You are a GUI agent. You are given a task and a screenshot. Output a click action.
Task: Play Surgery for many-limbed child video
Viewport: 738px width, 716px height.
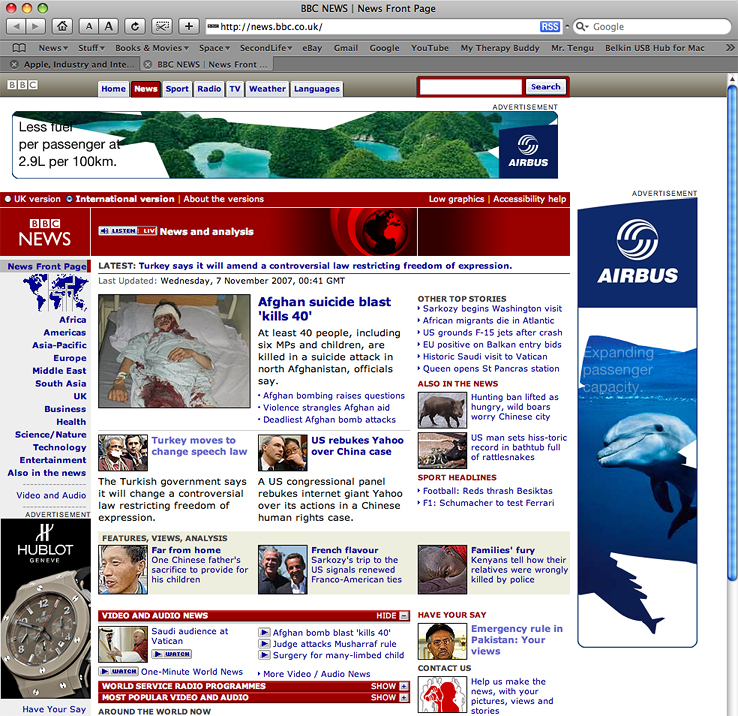(x=265, y=655)
